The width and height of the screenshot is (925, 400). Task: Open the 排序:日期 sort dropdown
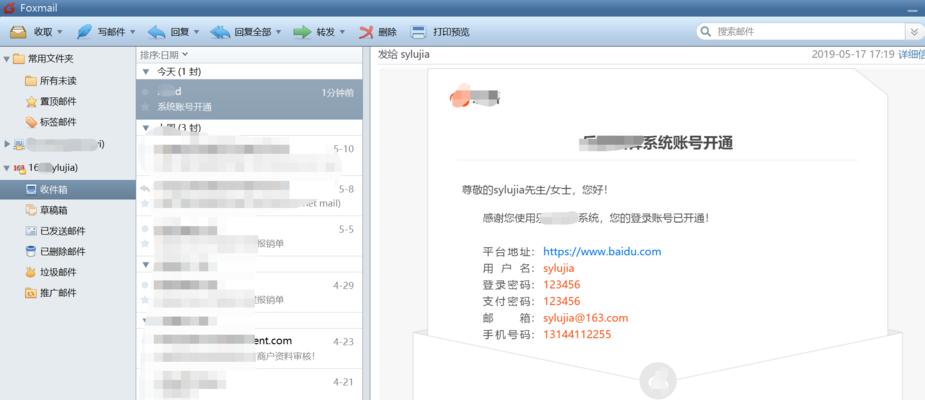[164, 55]
